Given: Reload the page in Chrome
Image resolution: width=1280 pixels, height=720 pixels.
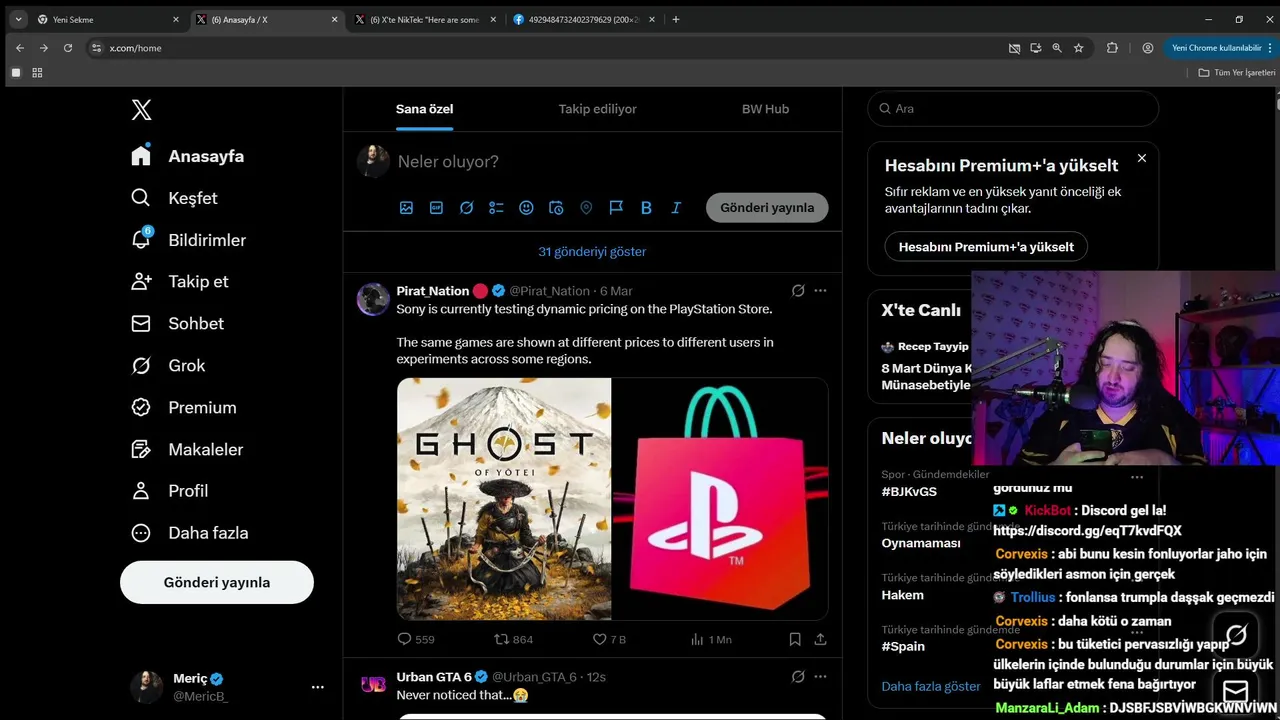Looking at the screenshot, I should 68,48.
